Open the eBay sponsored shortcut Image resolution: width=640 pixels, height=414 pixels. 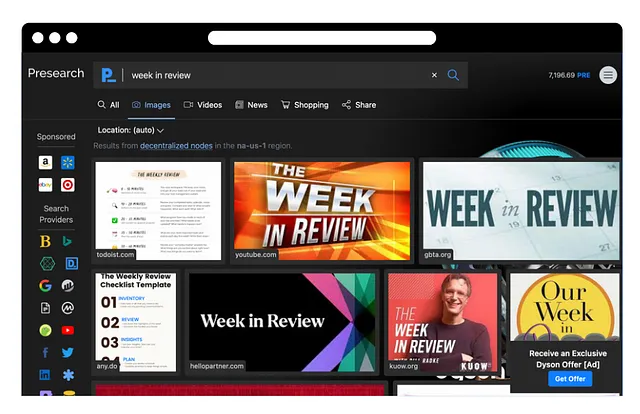click(x=45, y=185)
